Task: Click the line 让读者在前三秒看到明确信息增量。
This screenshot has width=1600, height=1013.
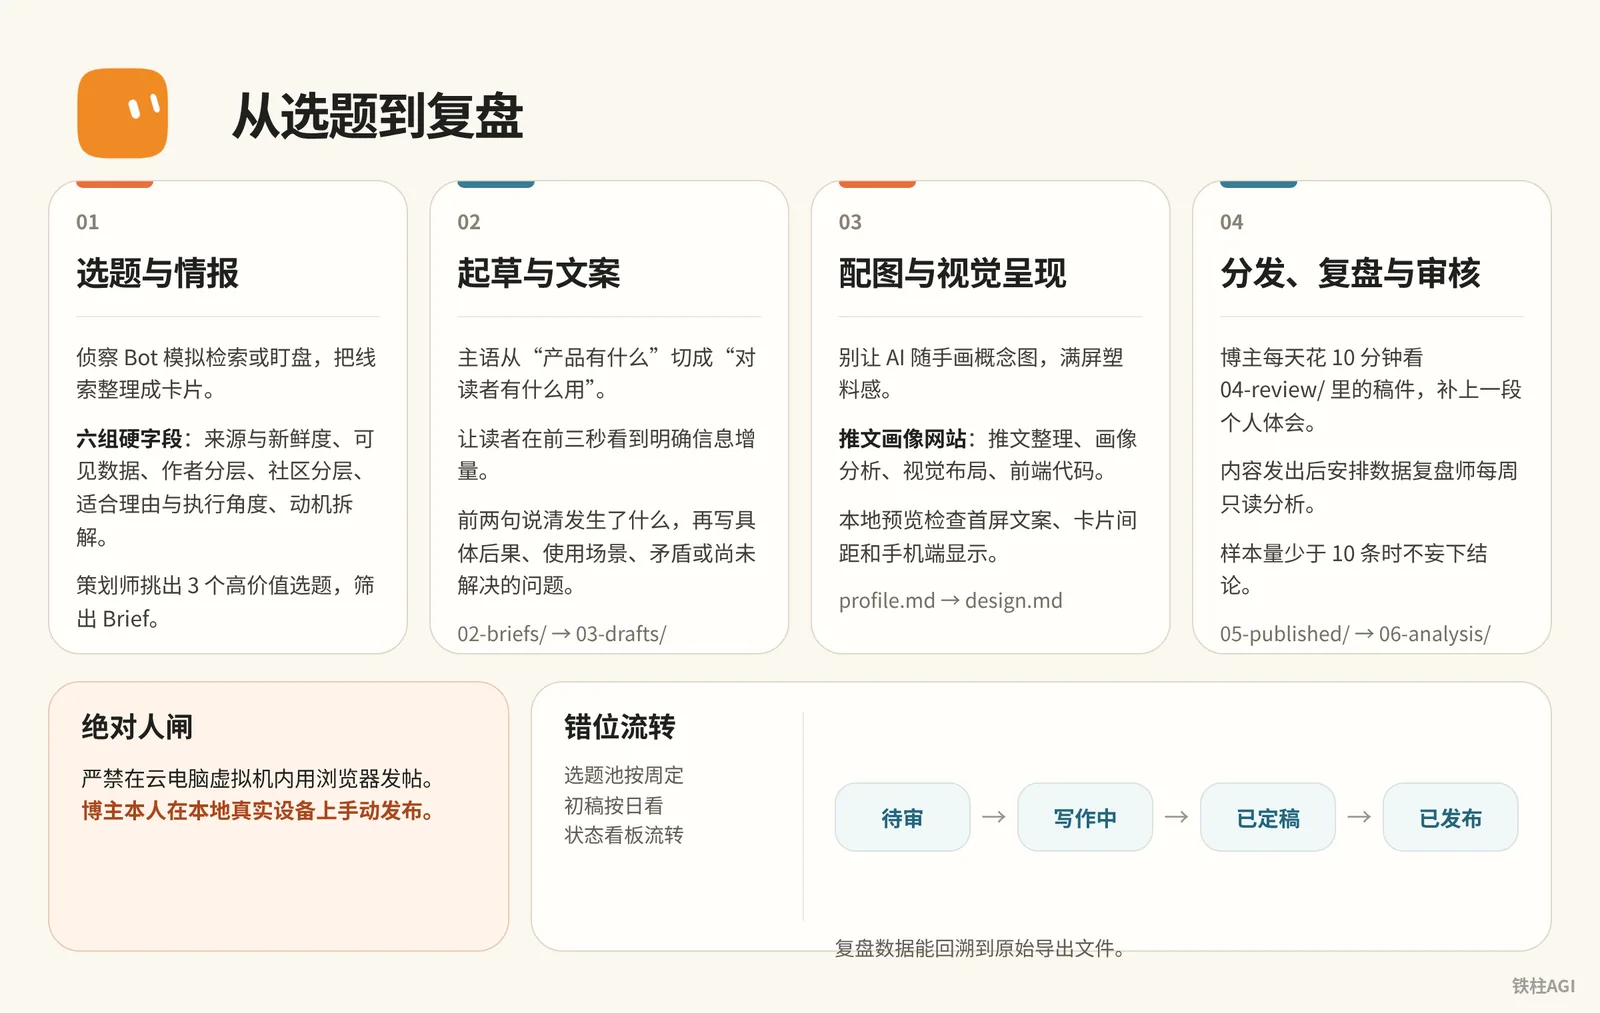Action: pyautogui.click(x=606, y=454)
